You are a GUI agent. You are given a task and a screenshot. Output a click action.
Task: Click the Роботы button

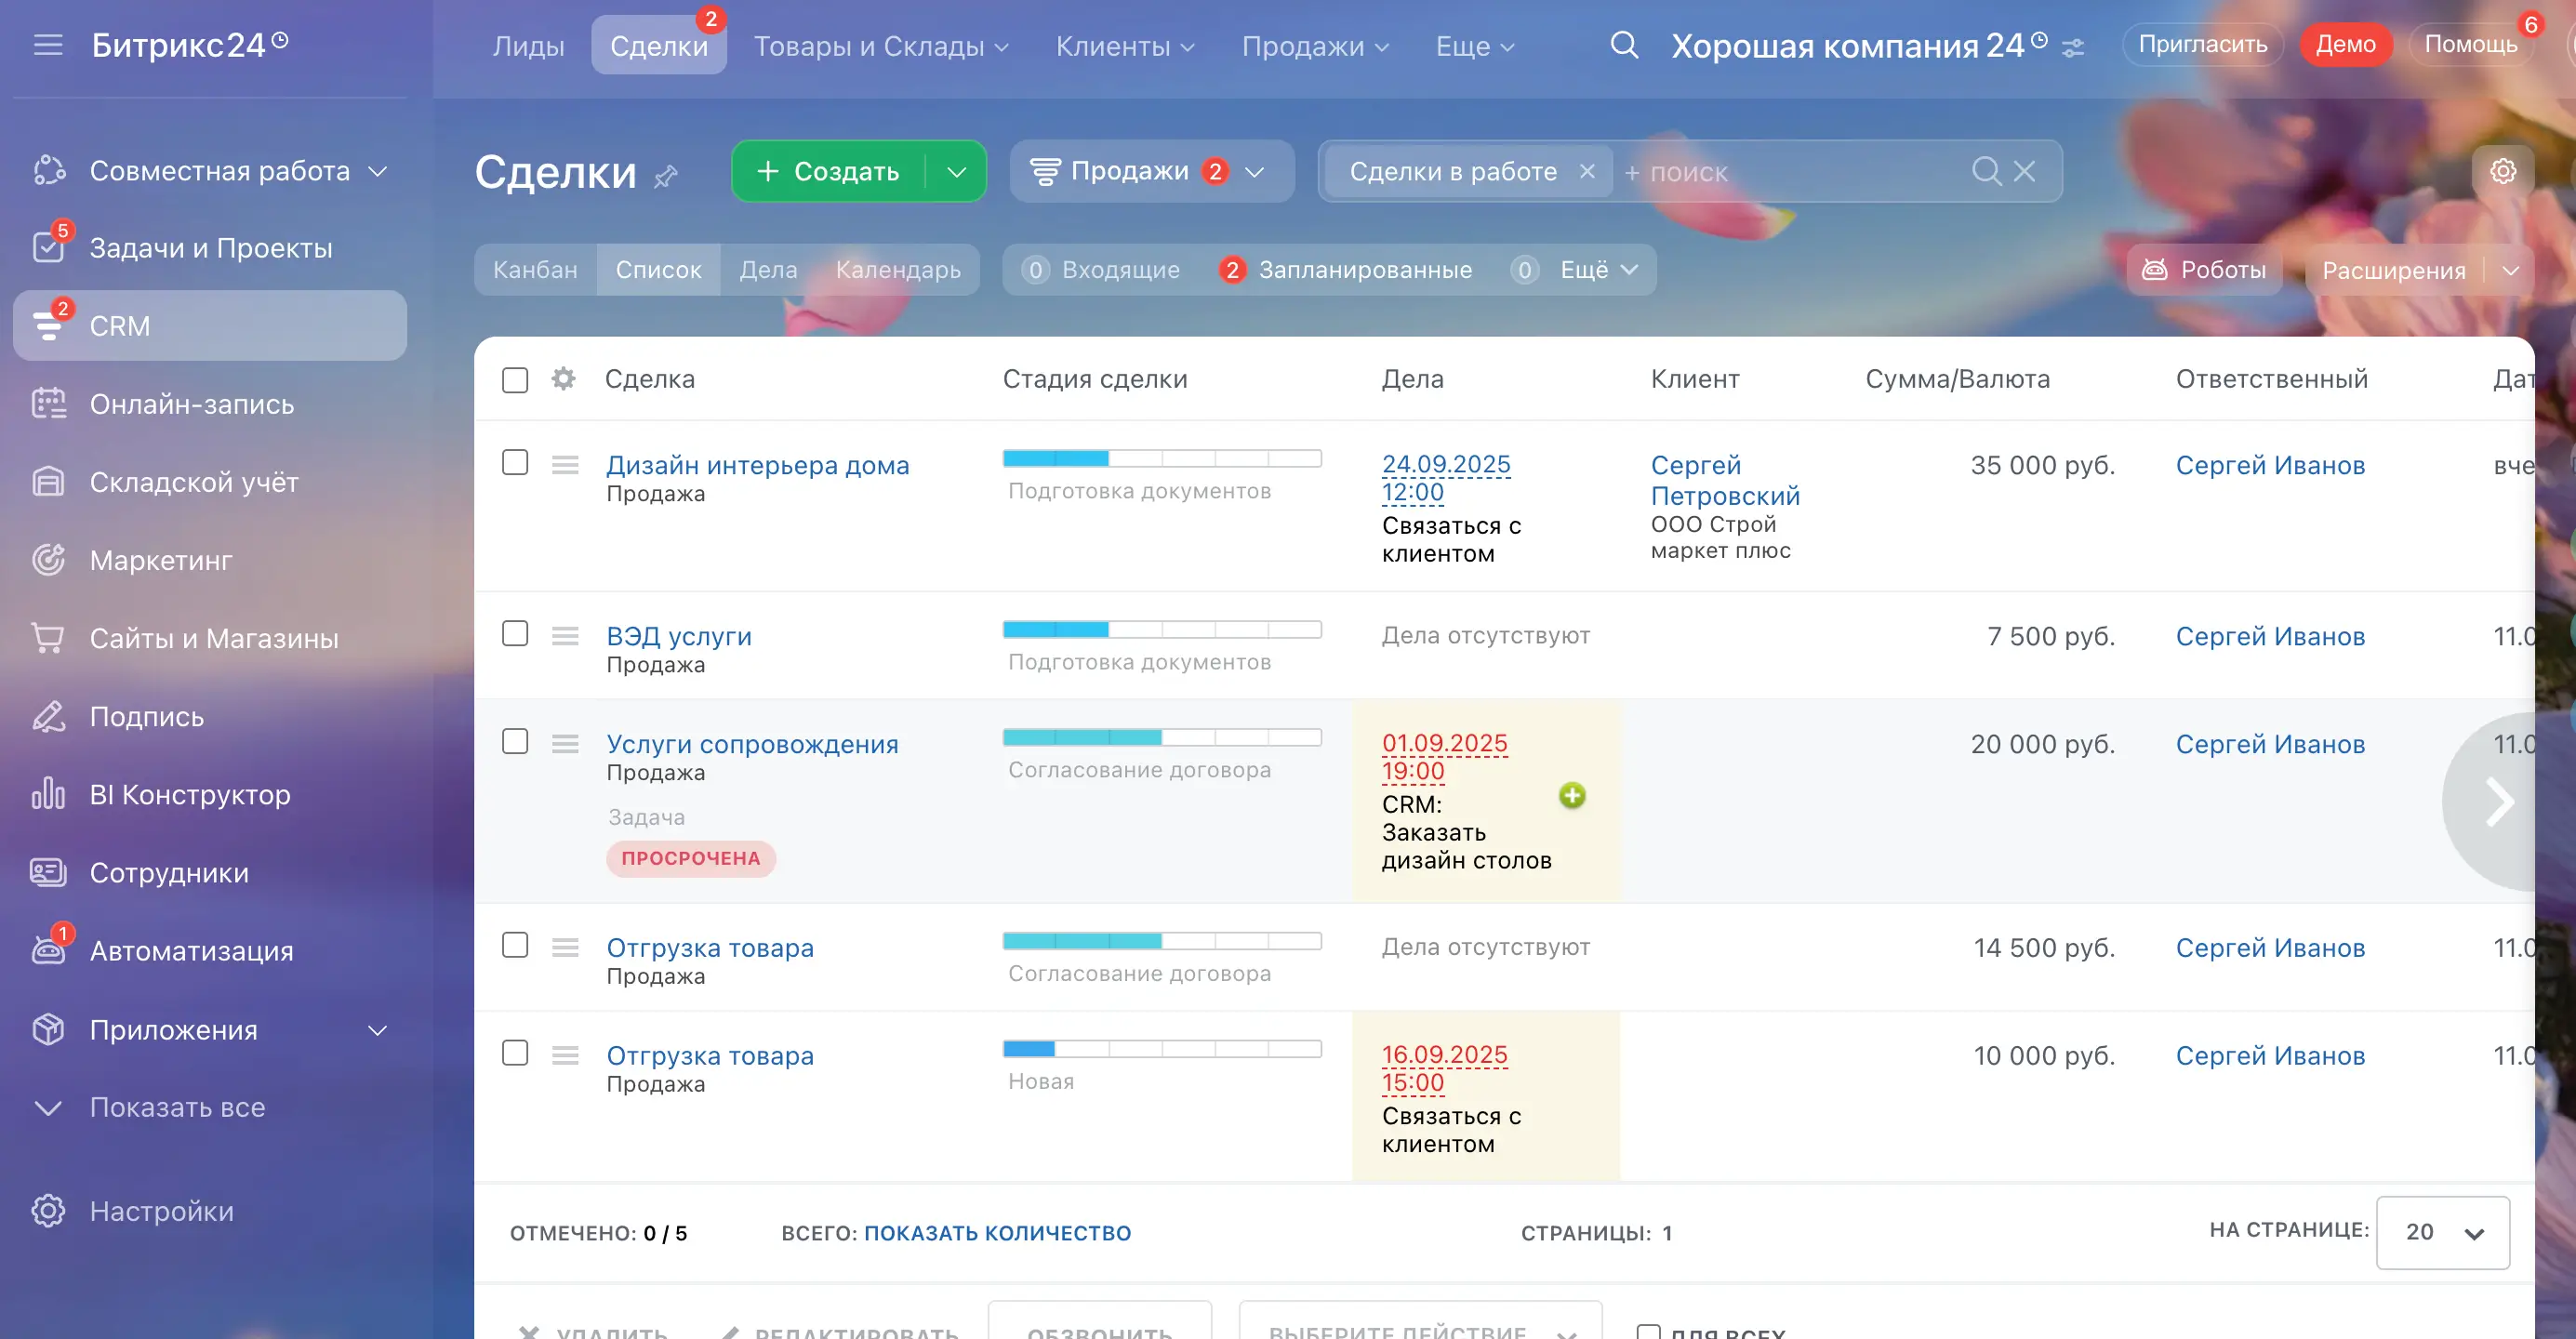(x=2204, y=270)
